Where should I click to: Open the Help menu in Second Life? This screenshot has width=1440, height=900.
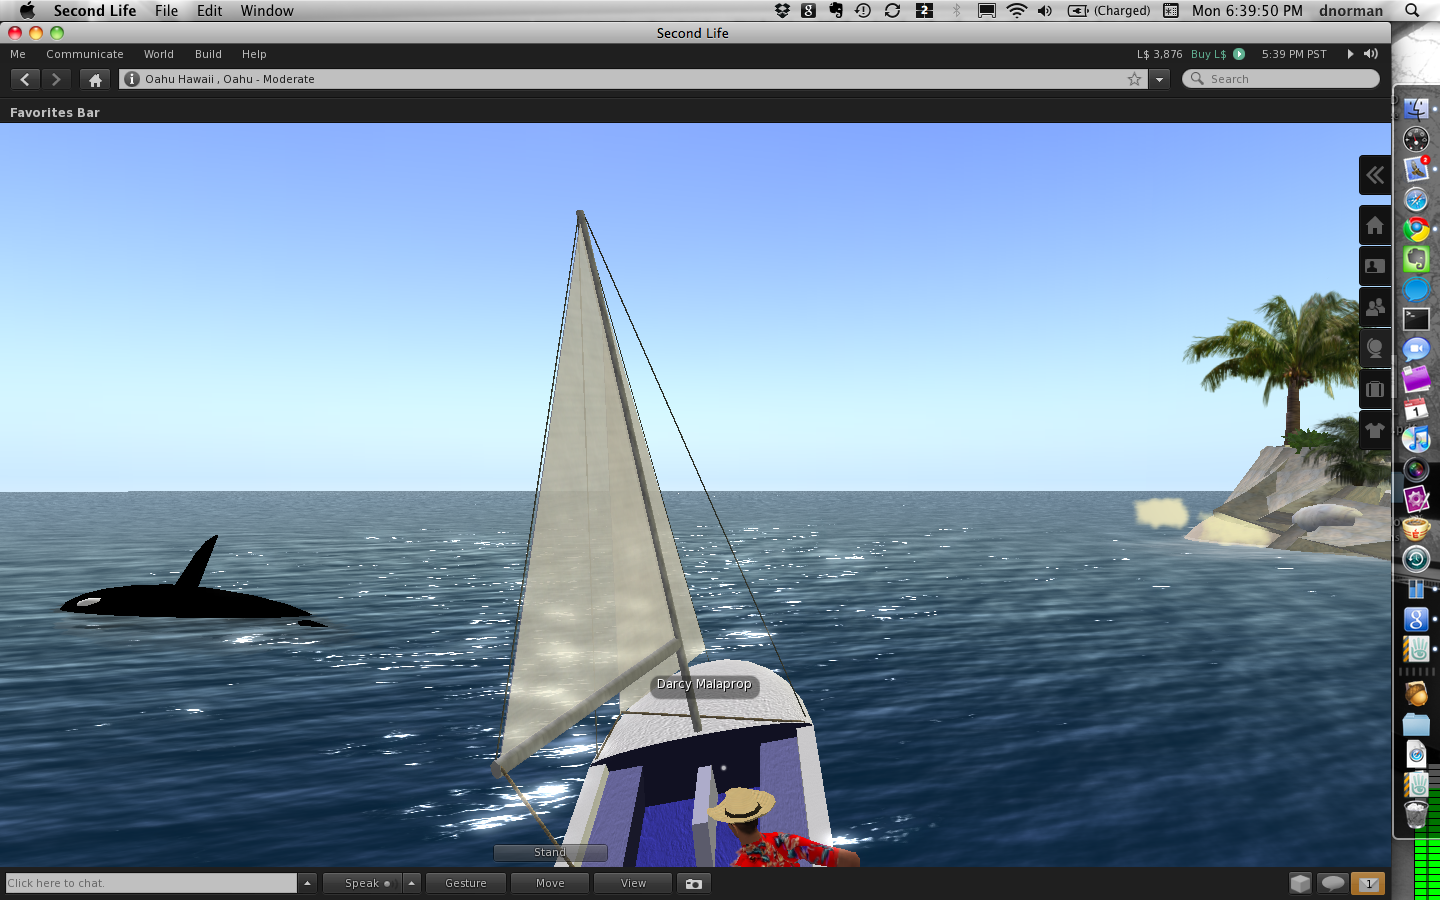click(254, 54)
